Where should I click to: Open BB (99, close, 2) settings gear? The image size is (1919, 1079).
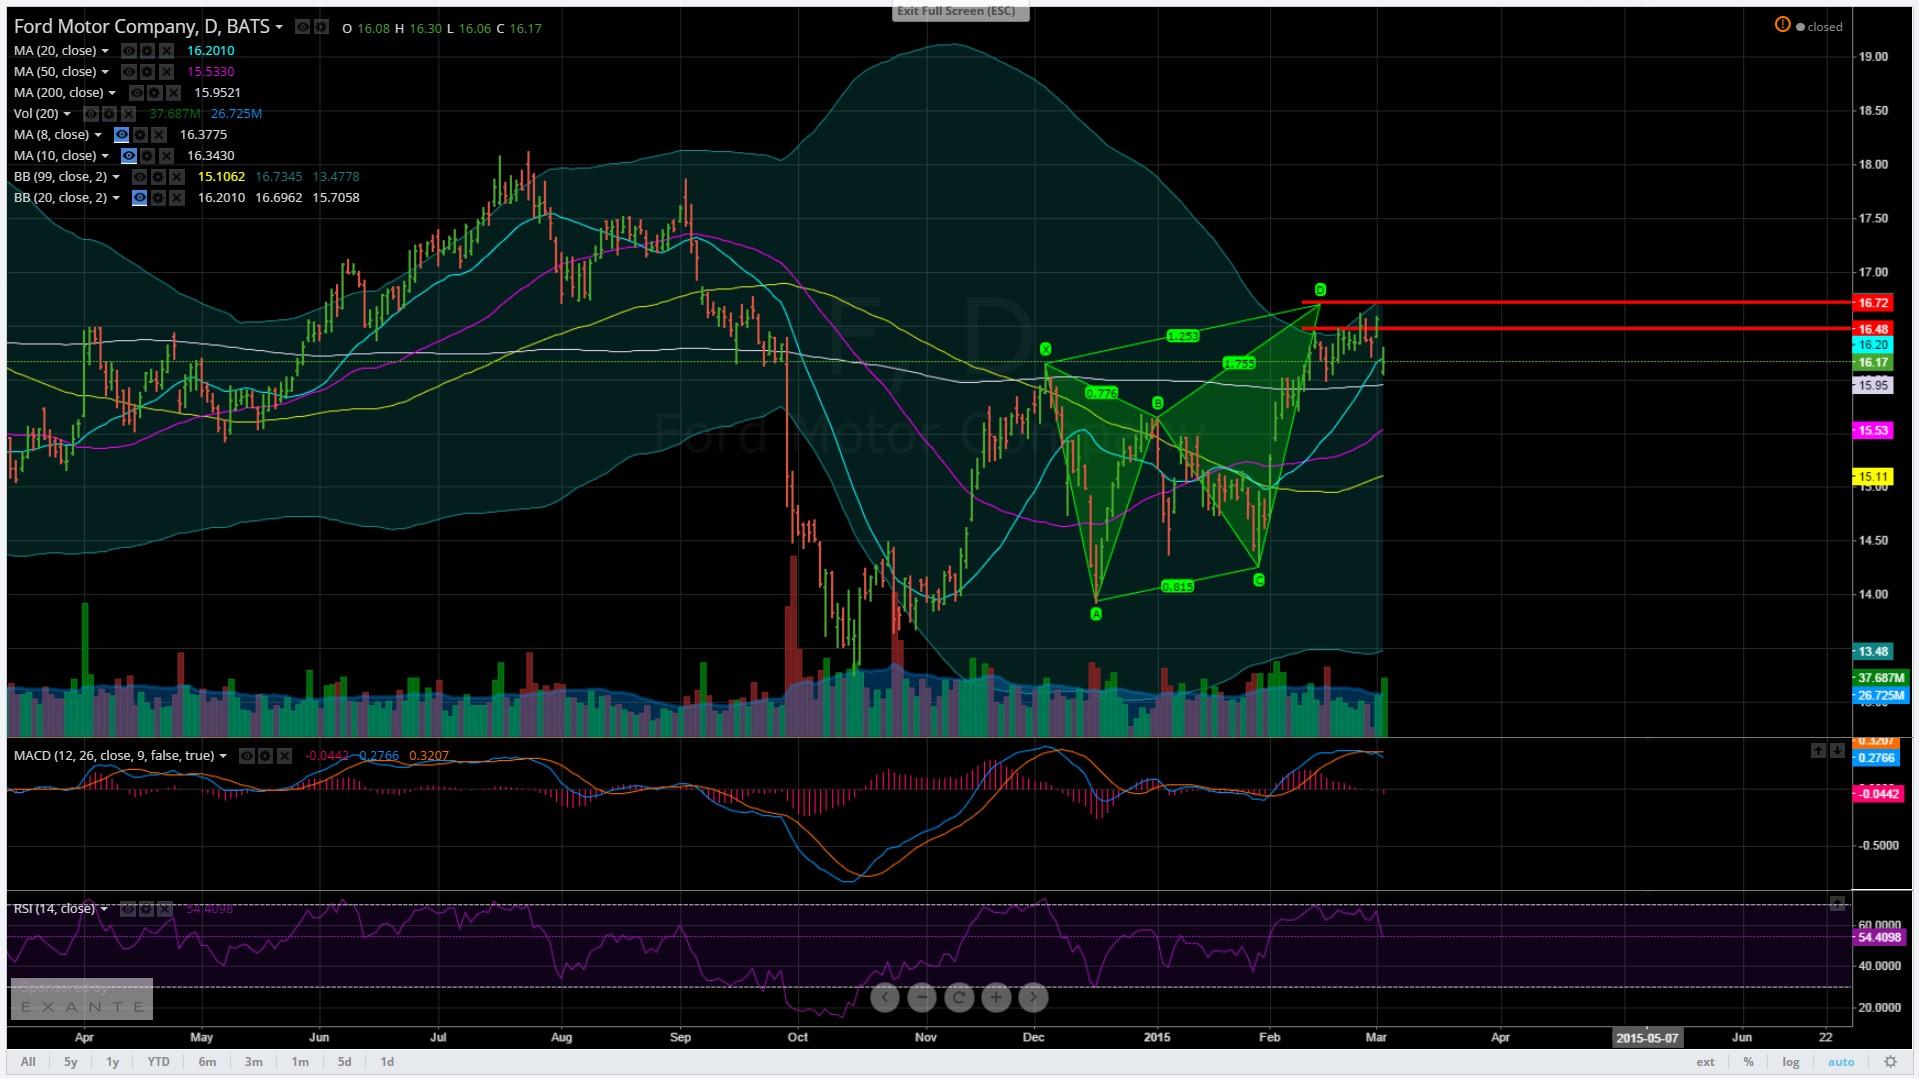tap(158, 177)
